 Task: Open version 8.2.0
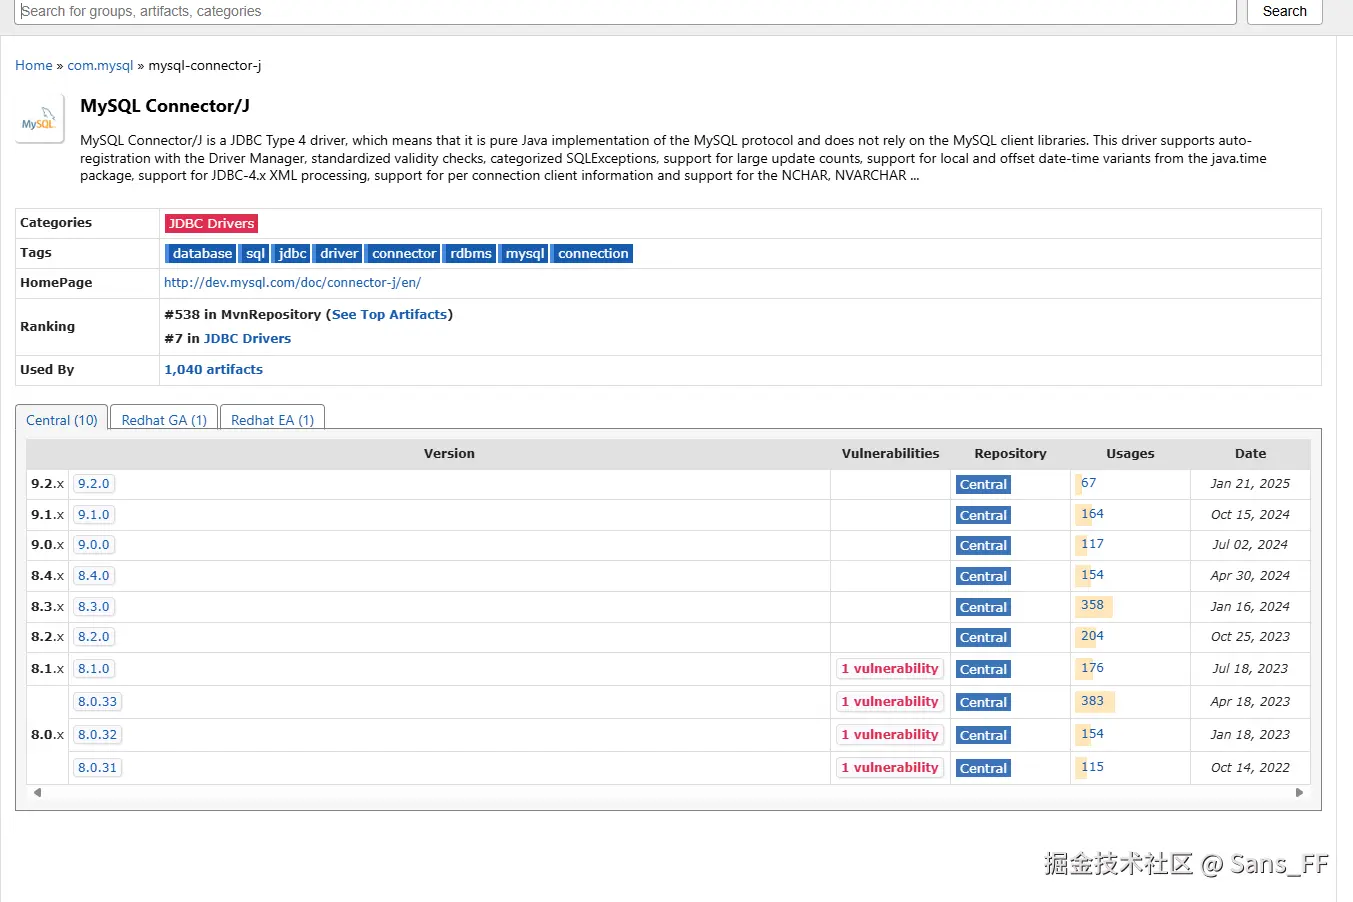tap(93, 637)
